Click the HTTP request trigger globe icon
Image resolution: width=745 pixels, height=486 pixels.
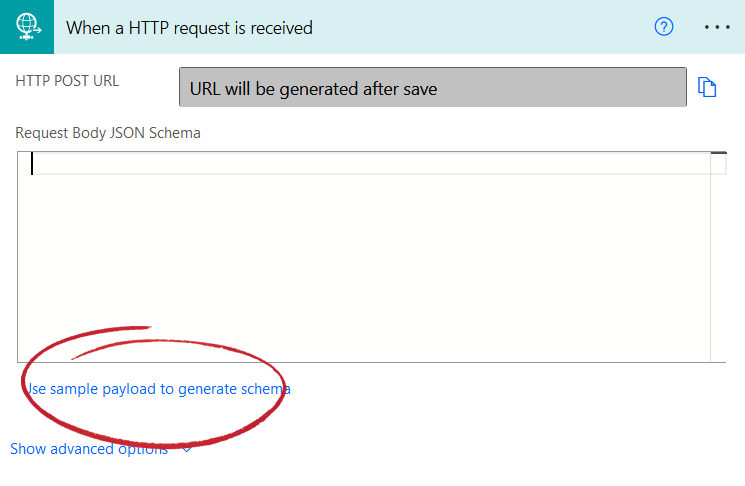pos(27,27)
